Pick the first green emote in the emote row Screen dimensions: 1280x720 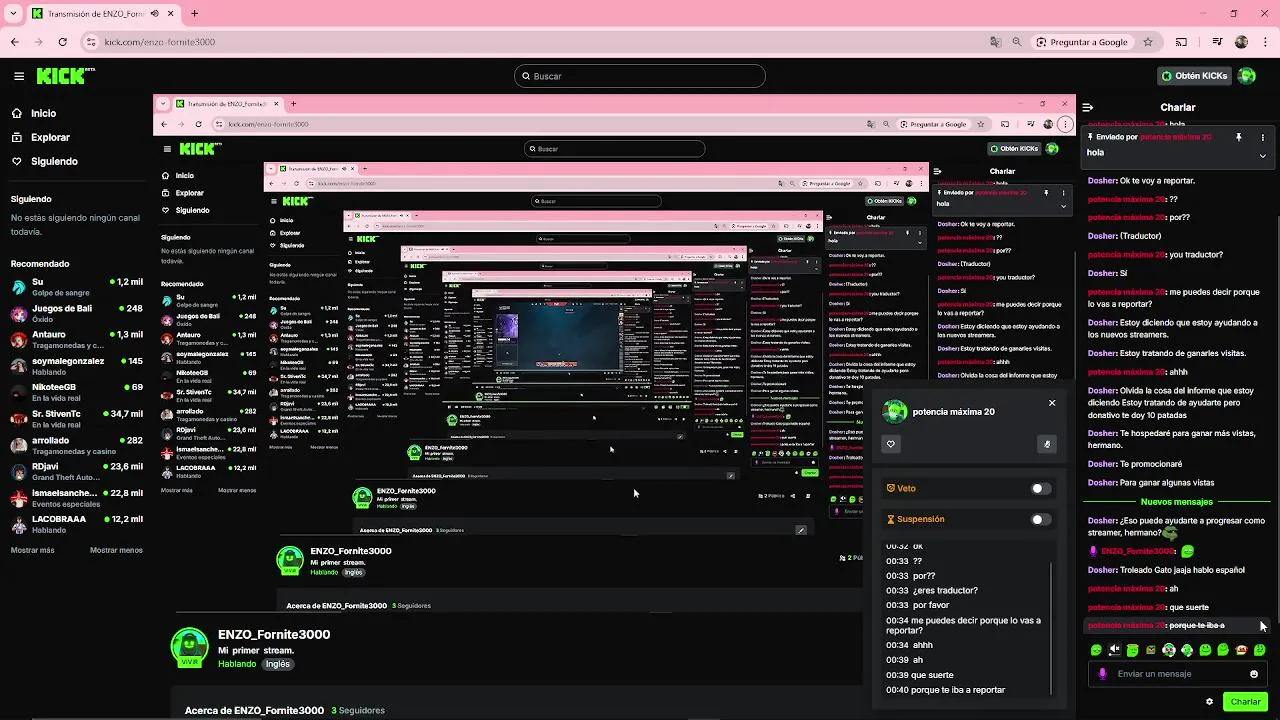point(1096,650)
